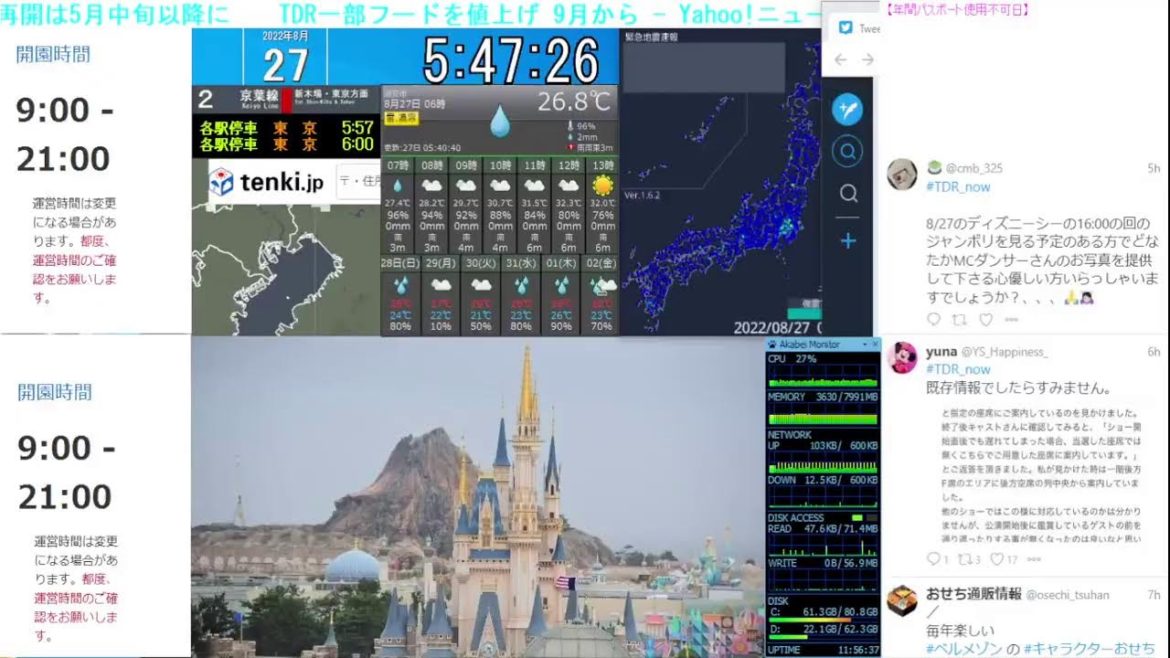The image size is (1170, 658).
Task: Click the '各駅停車 東京 5:57' train departure row
Action: point(287,128)
